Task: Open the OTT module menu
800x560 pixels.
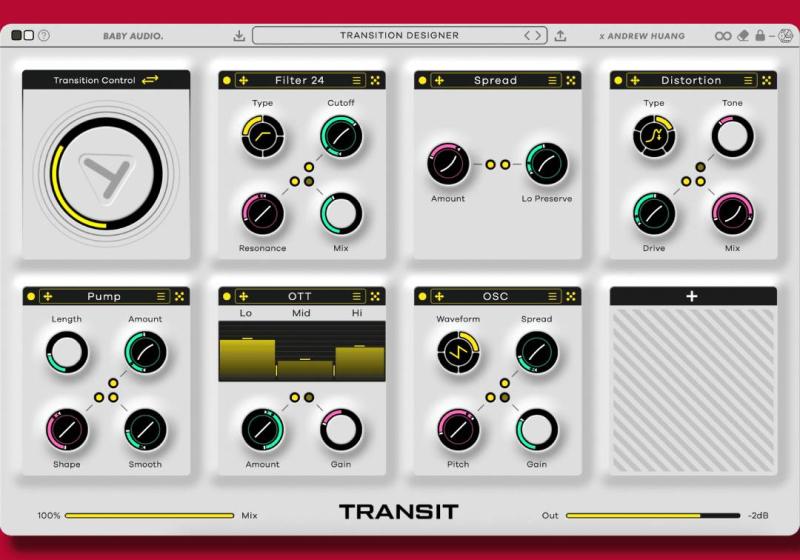Action: 357,296
